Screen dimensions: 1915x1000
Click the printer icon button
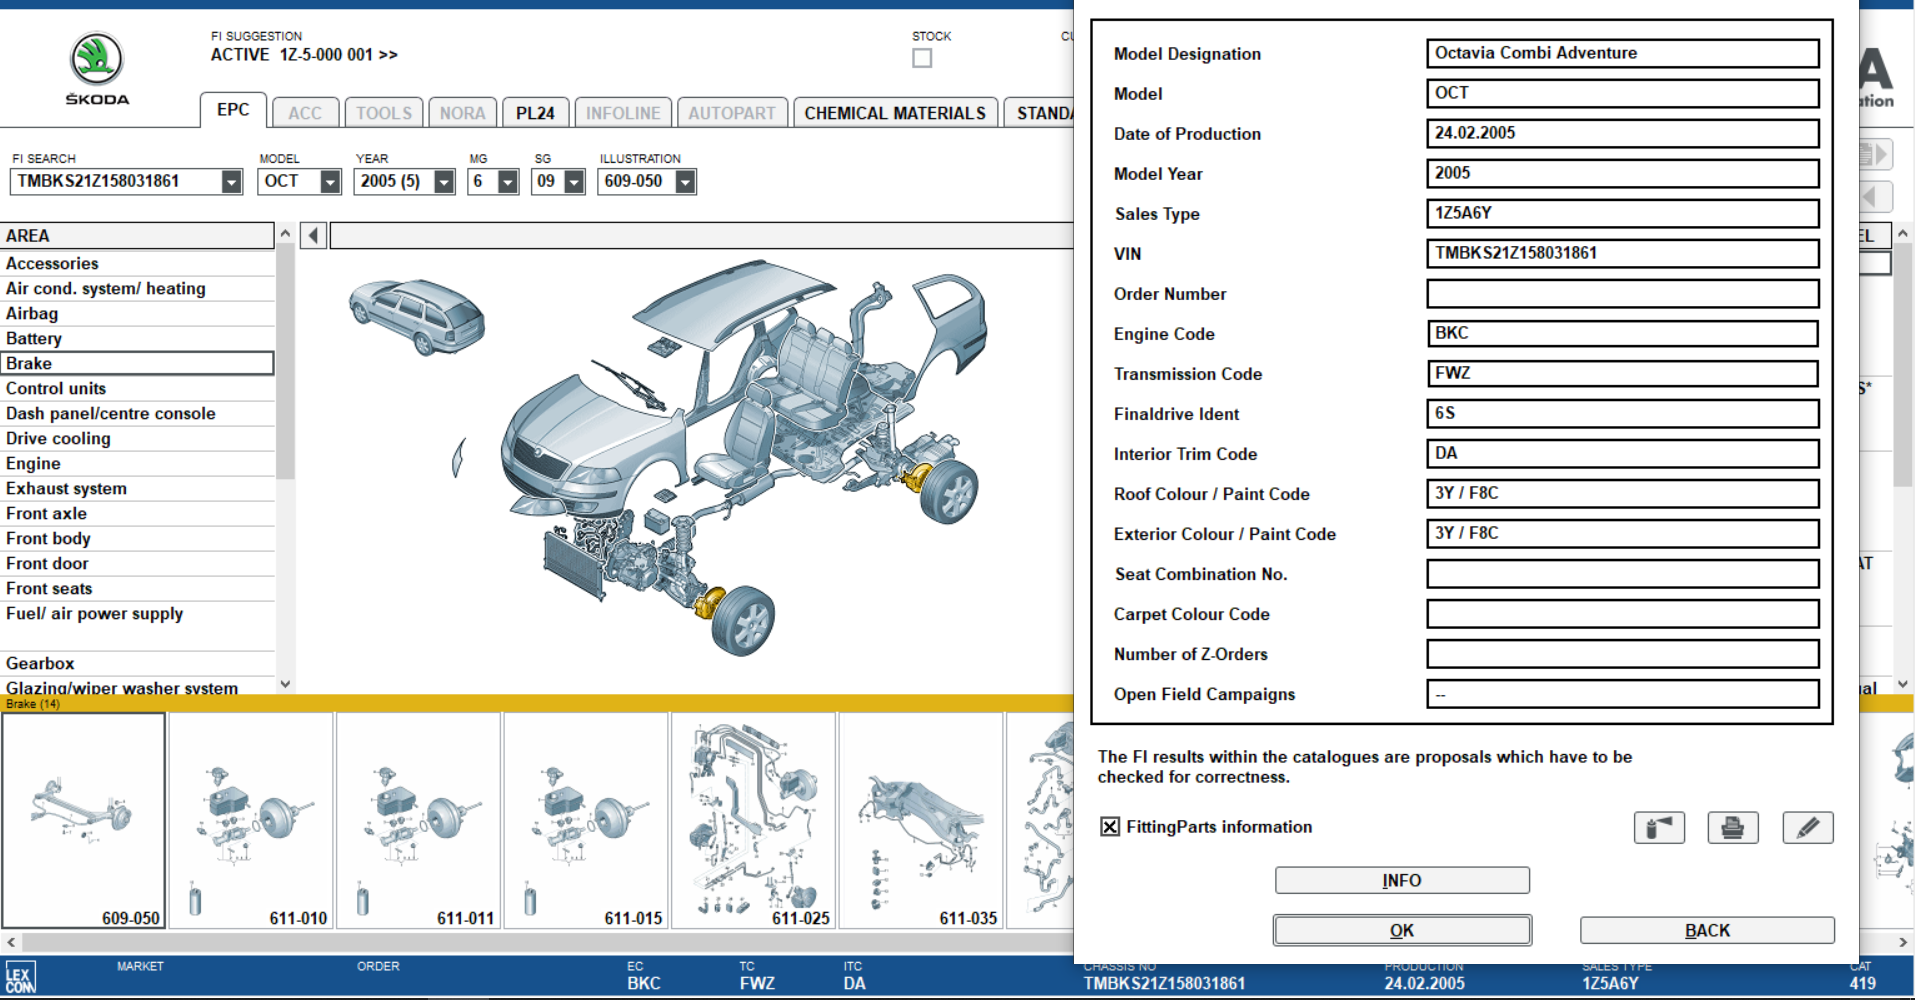click(1733, 828)
